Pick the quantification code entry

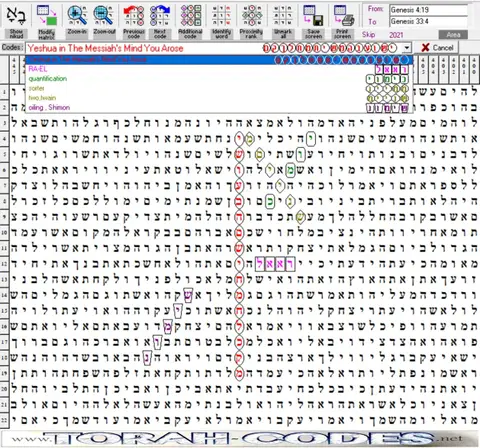219,79
